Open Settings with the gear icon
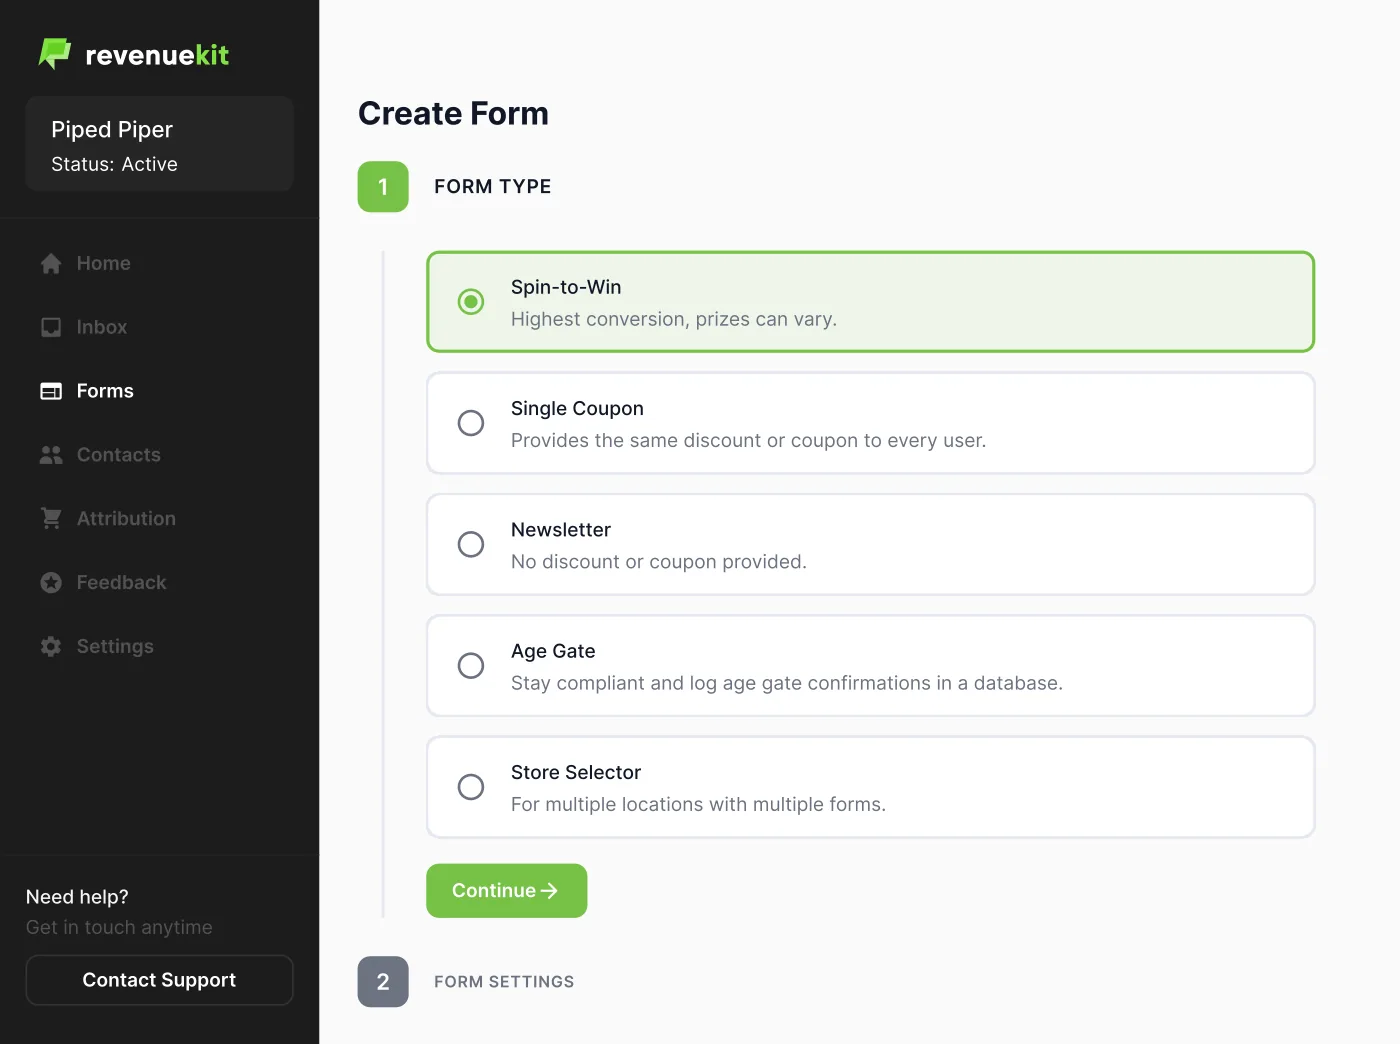 [50, 646]
